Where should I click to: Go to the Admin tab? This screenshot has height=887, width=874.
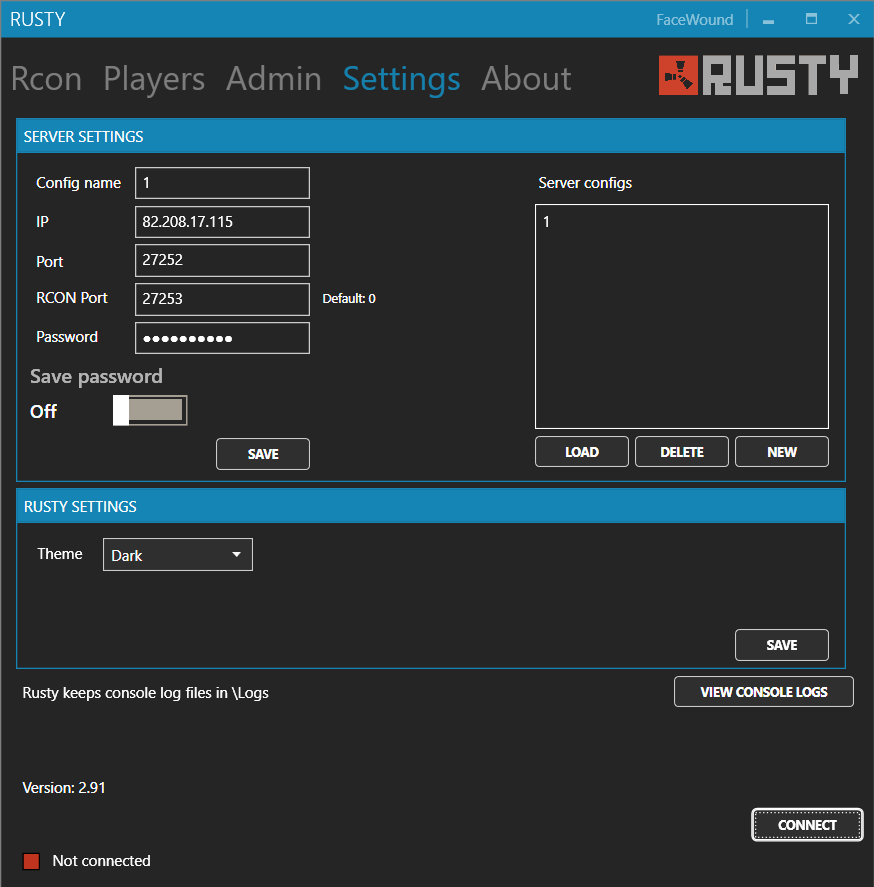click(x=274, y=78)
